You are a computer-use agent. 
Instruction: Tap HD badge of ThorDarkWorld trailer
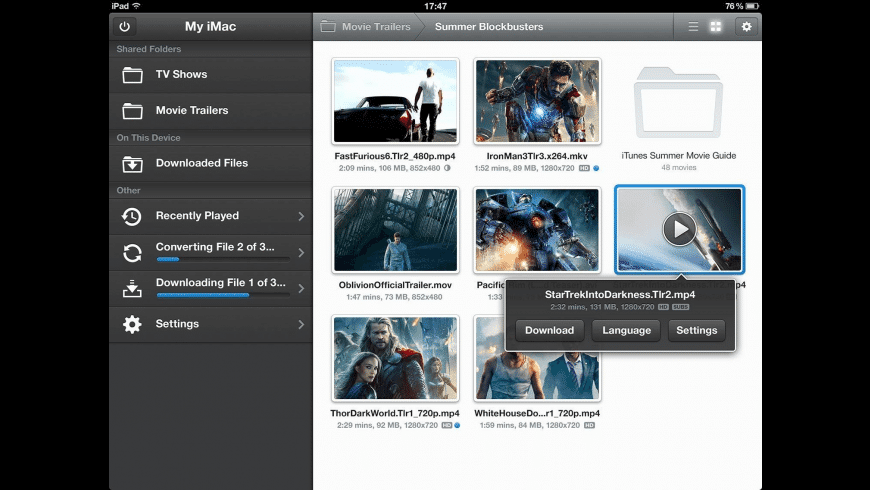pos(447,426)
